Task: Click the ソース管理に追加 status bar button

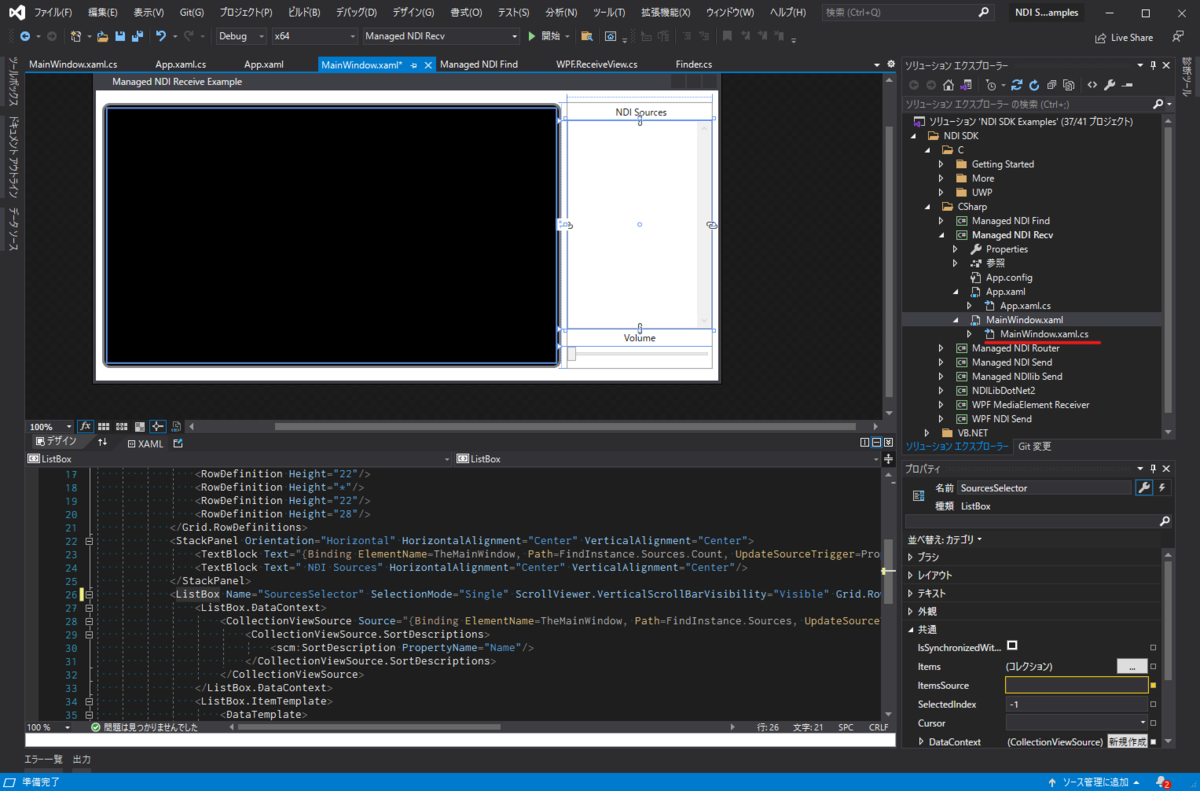Action: [1096, 782]
